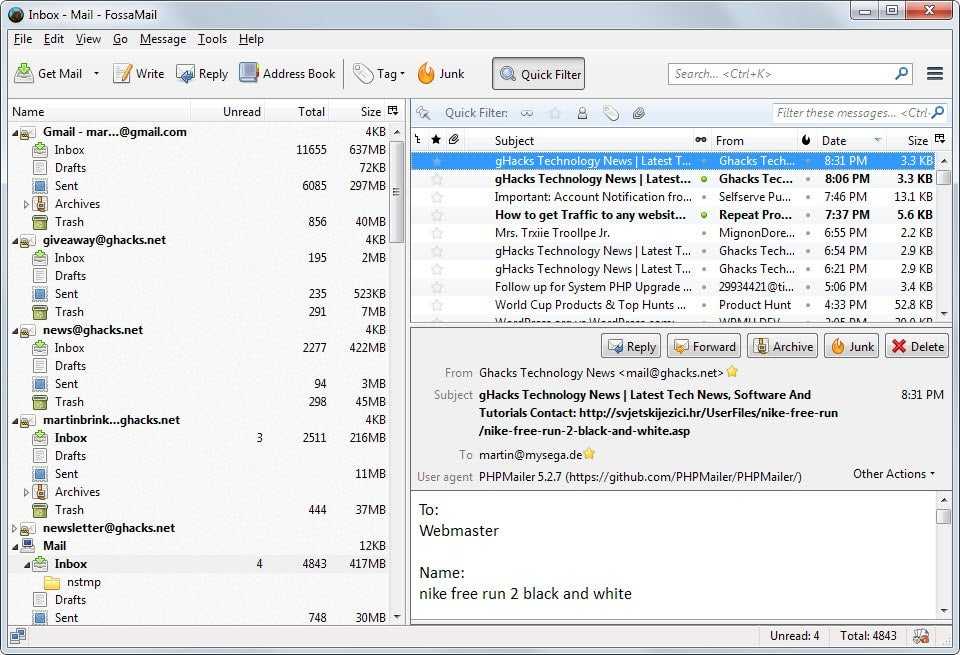Open the hamburger application menu
This screenshot has height=655, width=960.
pos(935,74)
